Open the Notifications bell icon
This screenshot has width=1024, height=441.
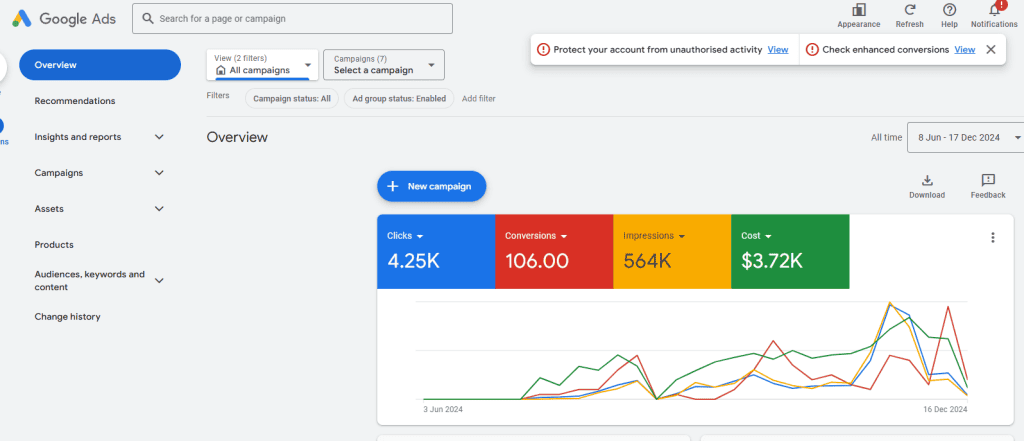994,11
